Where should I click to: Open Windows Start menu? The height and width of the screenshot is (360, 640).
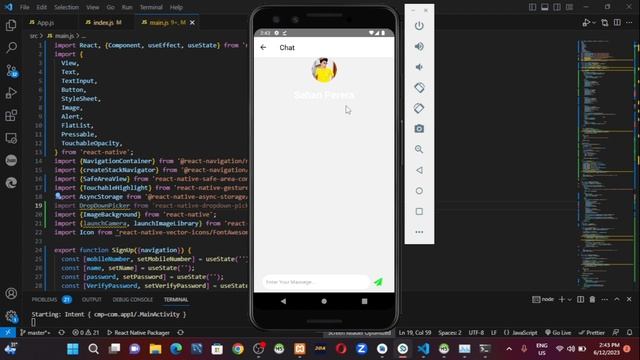[x=73, y=349]
